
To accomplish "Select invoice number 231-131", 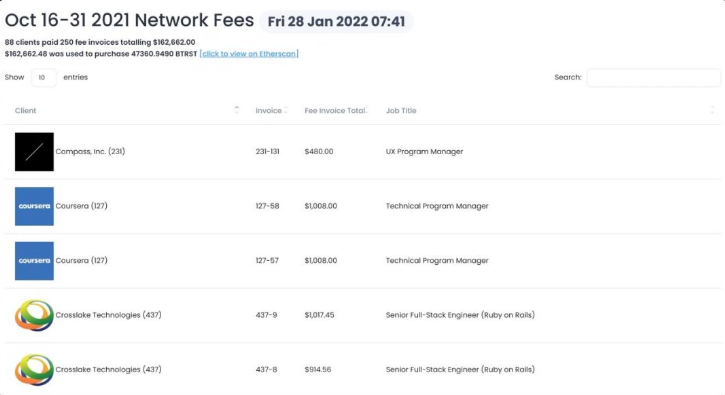I will (x=267, y=151).
